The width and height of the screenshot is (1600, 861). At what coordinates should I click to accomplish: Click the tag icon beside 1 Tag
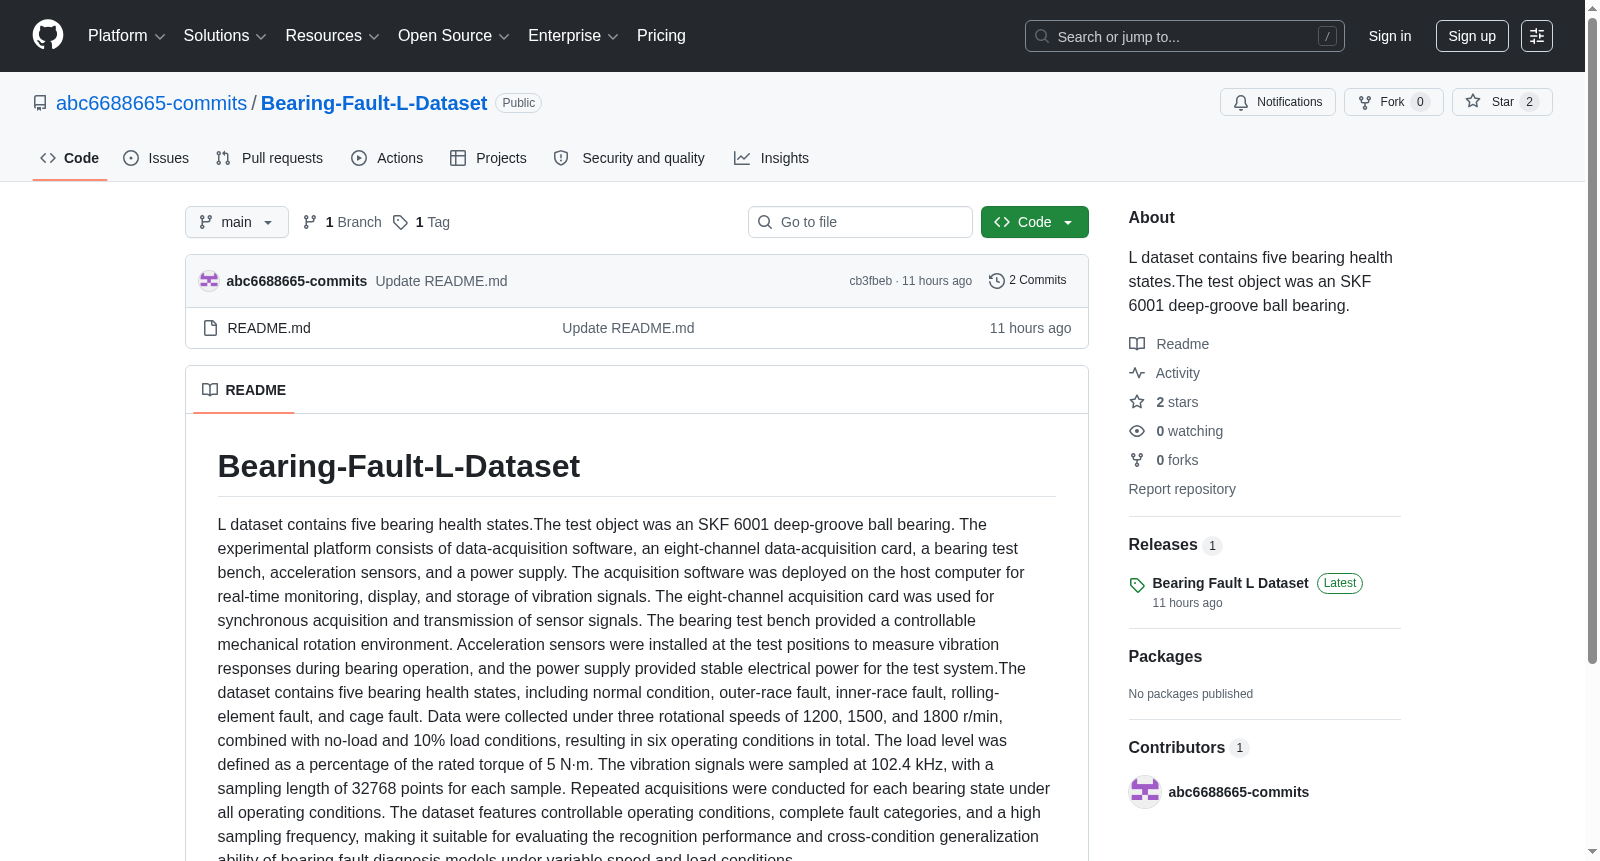400,222
